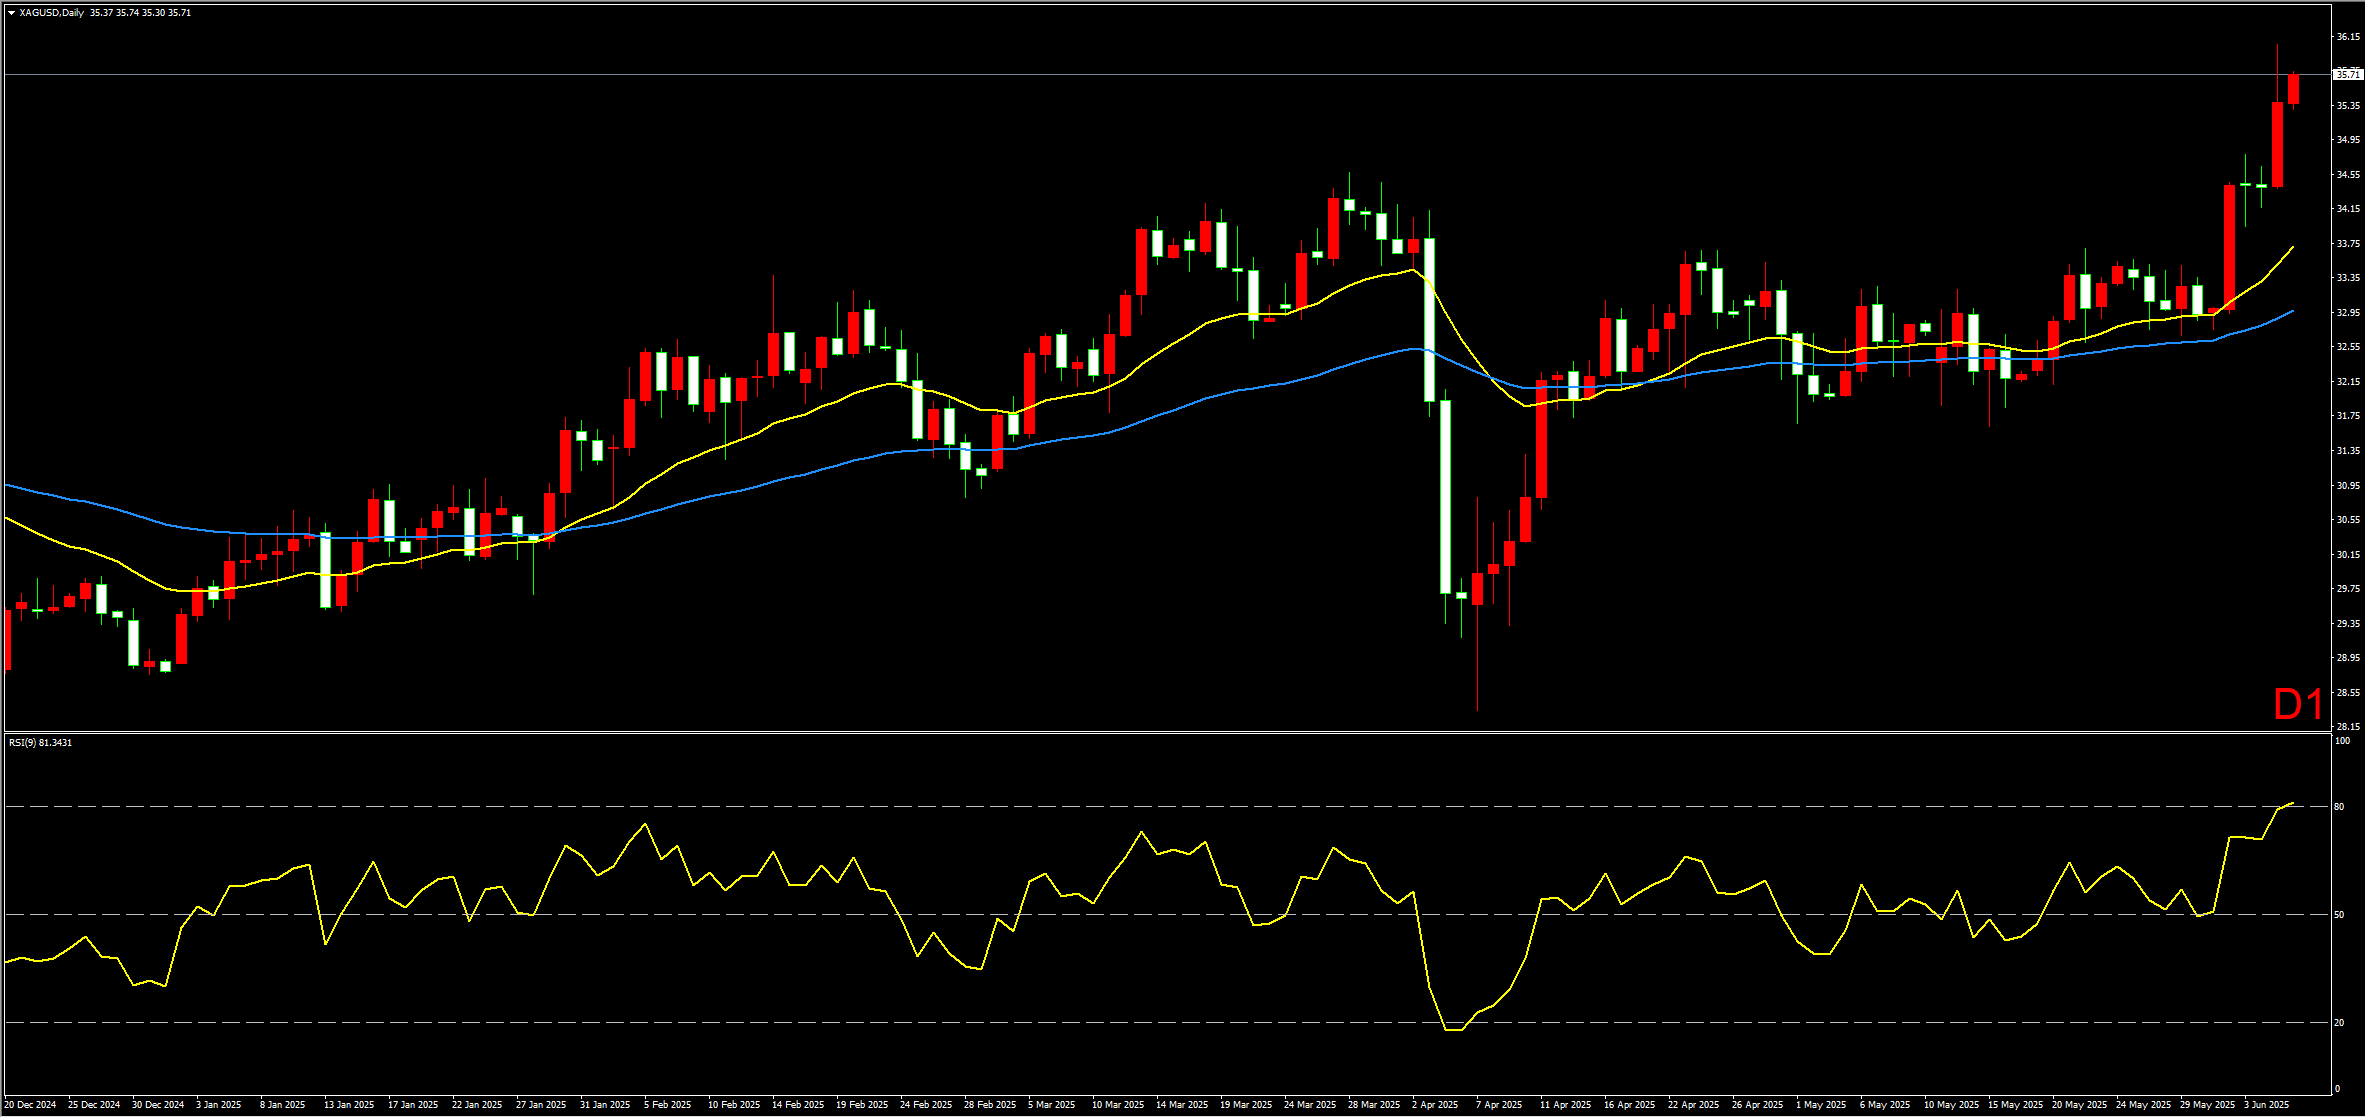
Task: Click the 10 Mar 2025 date label
Action: pyautogui.click(x=1118, y=1105)
